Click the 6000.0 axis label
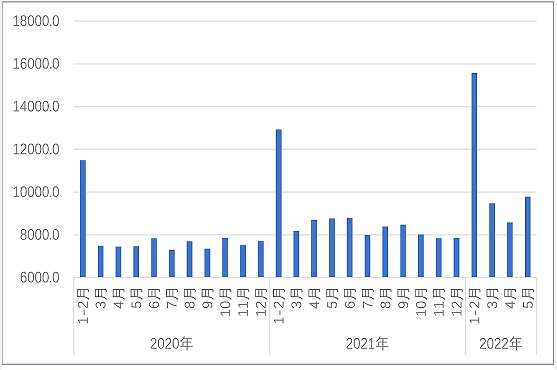Viewport: 557px width, 370px height. (39, 278)
